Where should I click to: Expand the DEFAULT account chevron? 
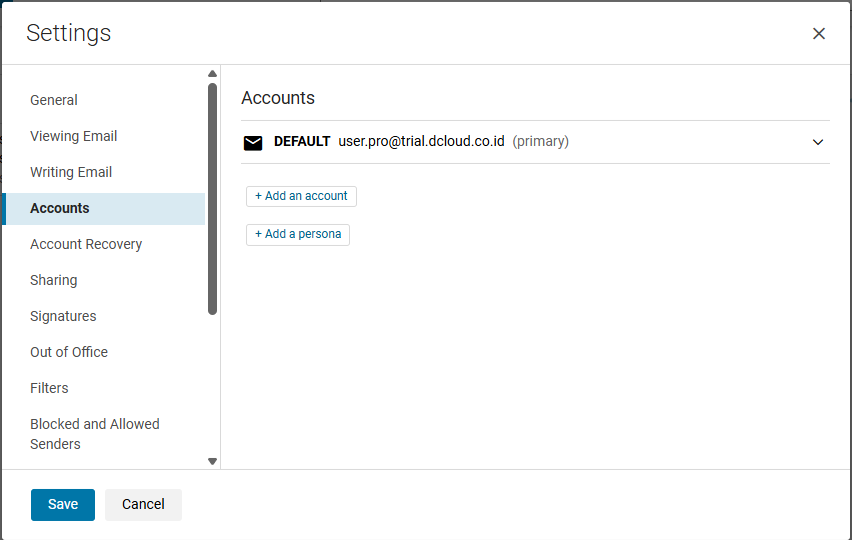pos(818,142)
